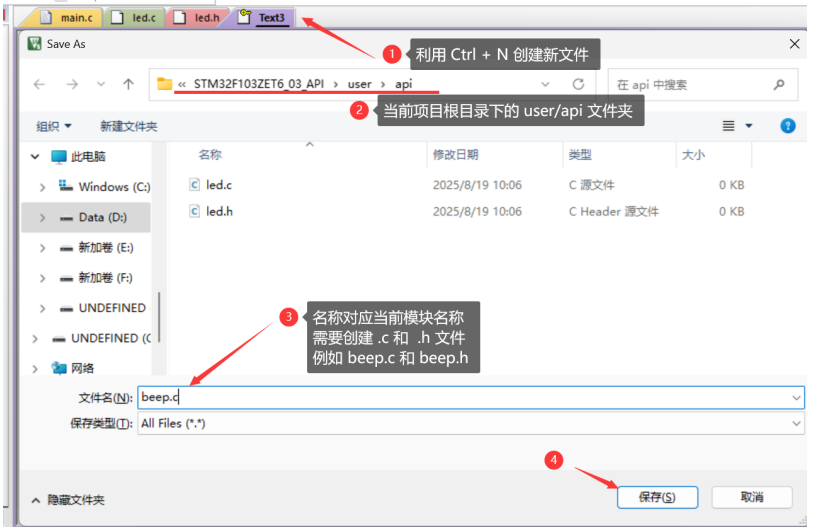Screen dimensions: 822x529
Task: Sort by 修改日期 column header
Action: point(455,155)
